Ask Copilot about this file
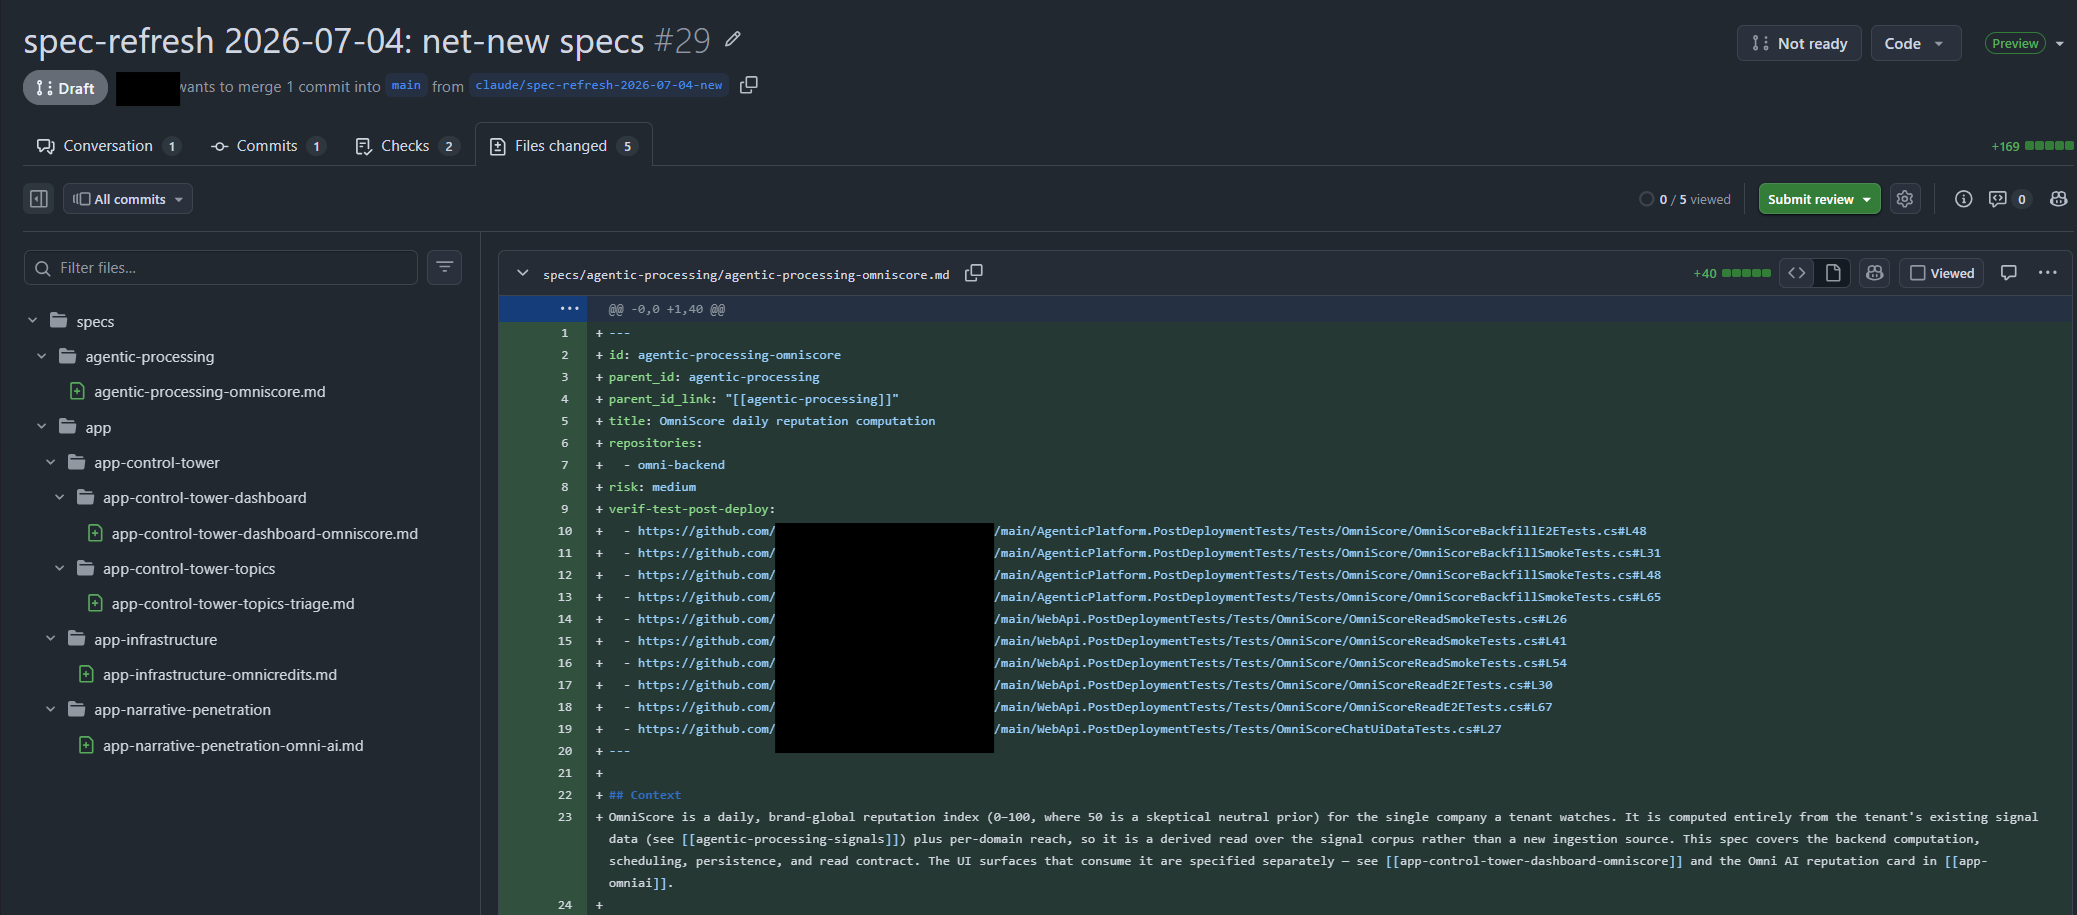 tap(1875, 273)
